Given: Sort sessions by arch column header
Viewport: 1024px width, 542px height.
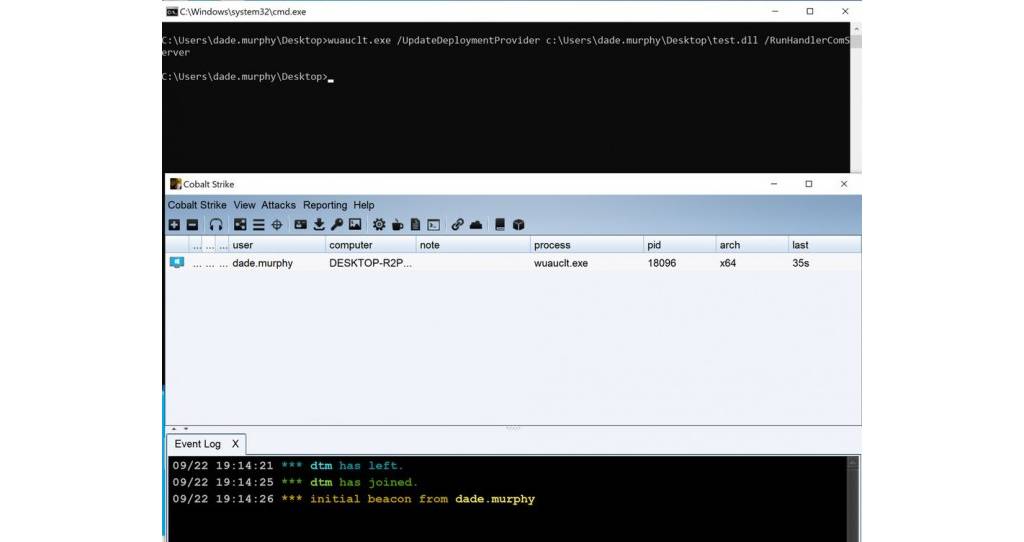Looking at the screenshot, I should coord(752,245).
